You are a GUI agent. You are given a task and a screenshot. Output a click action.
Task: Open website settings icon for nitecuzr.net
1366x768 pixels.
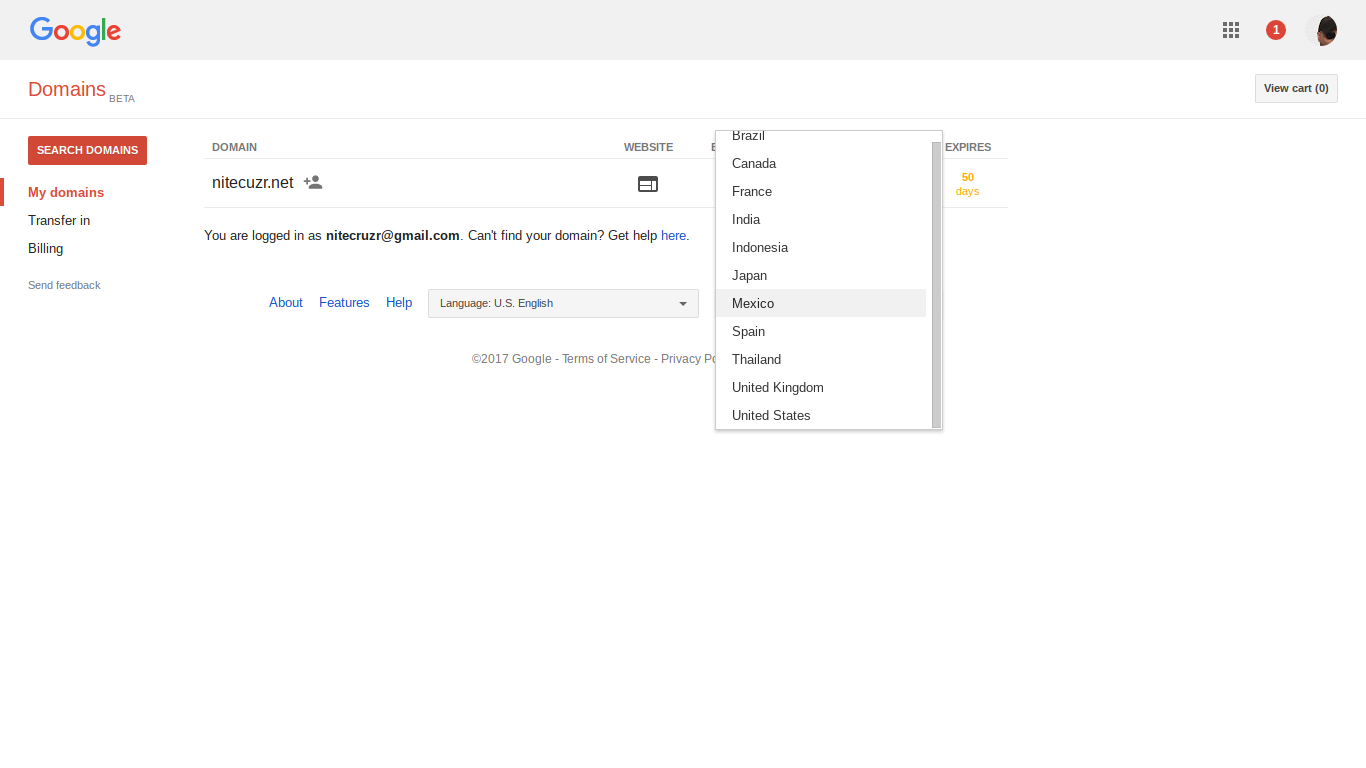[648, 184]
